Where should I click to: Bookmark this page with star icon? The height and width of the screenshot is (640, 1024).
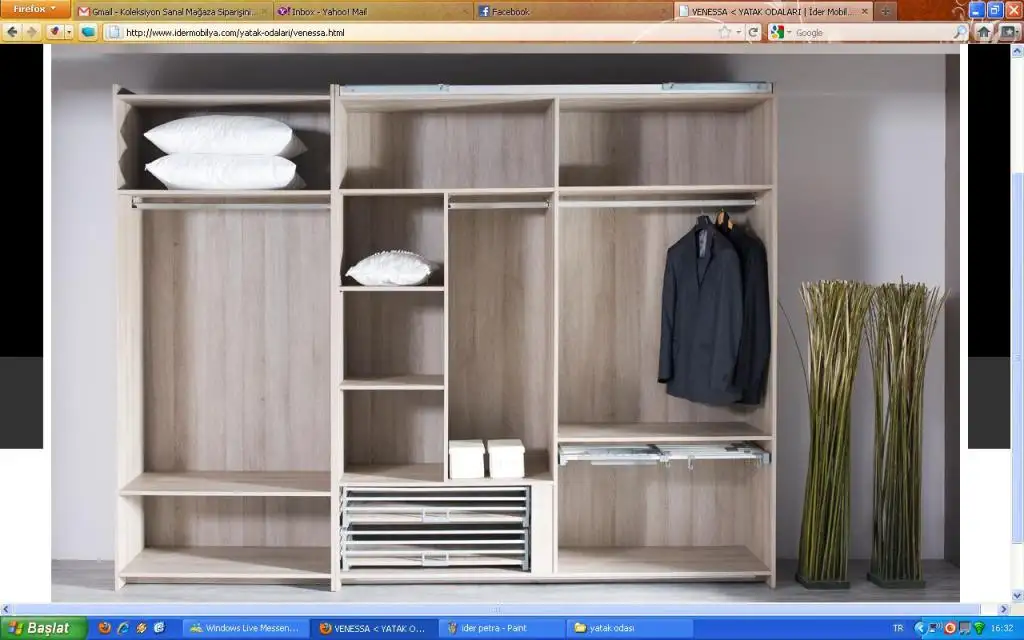coord(724,32)
